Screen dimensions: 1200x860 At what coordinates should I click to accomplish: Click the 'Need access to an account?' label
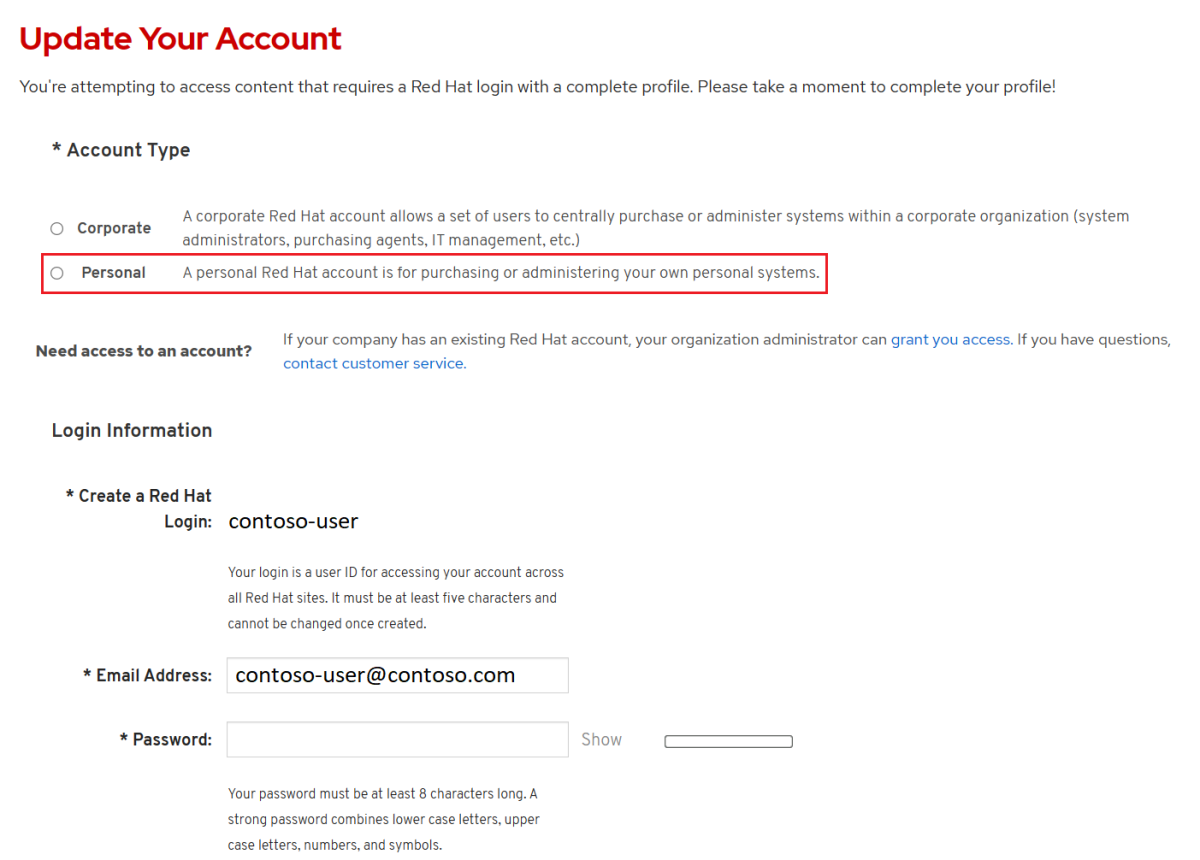(x=144, y=352)
